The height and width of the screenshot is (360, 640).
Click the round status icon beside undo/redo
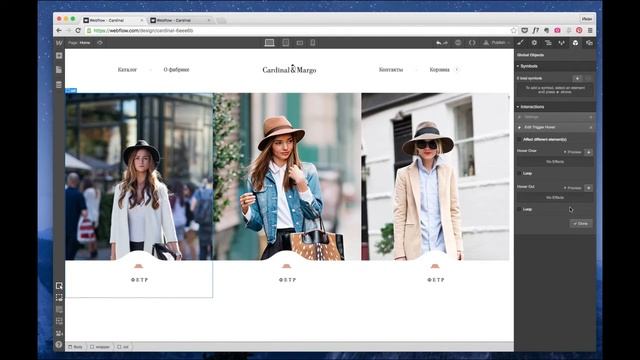(x=458, y=43)
